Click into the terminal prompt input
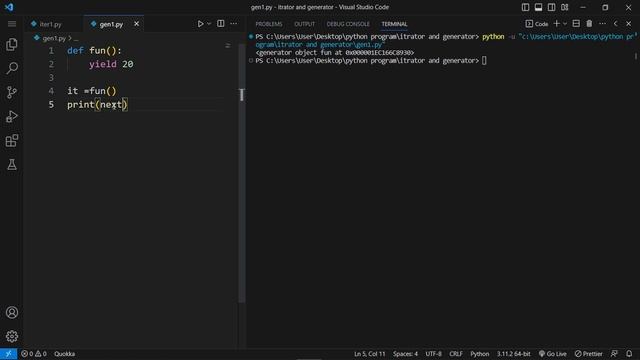This screenshot has height=360, width=640. click(484, 61)
